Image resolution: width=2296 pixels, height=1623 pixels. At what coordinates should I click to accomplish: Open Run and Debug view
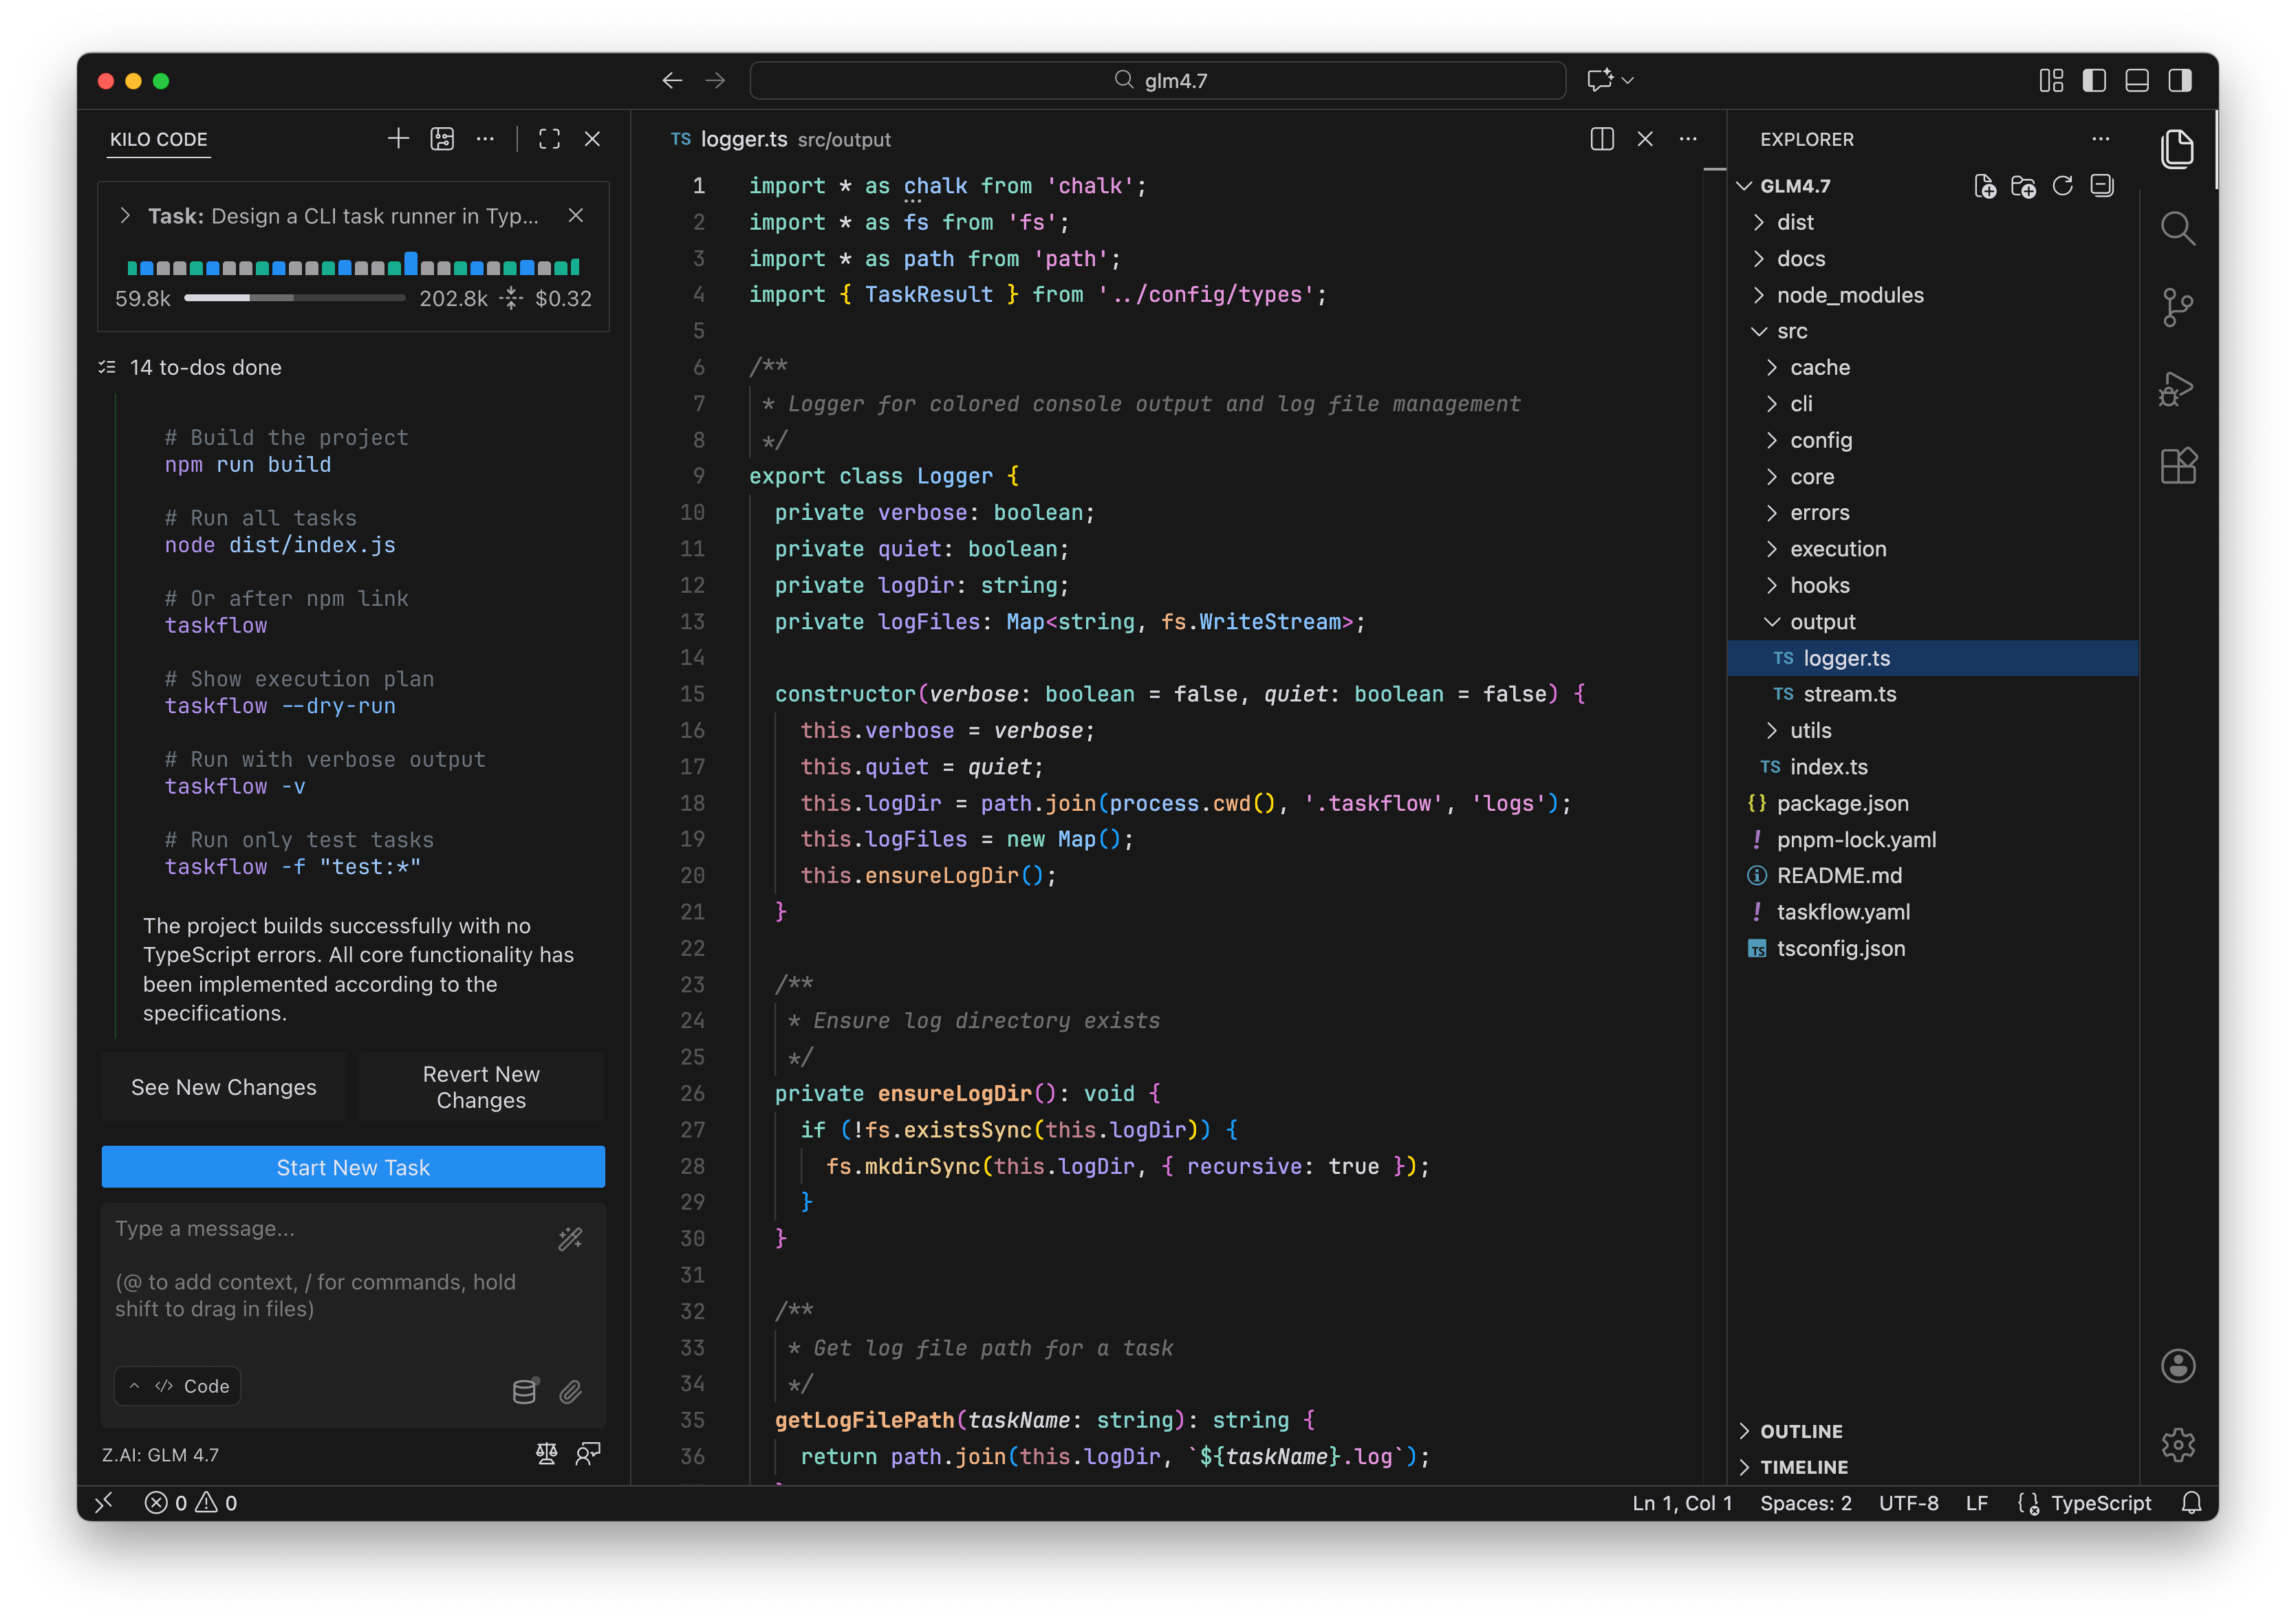(2177, 388)
